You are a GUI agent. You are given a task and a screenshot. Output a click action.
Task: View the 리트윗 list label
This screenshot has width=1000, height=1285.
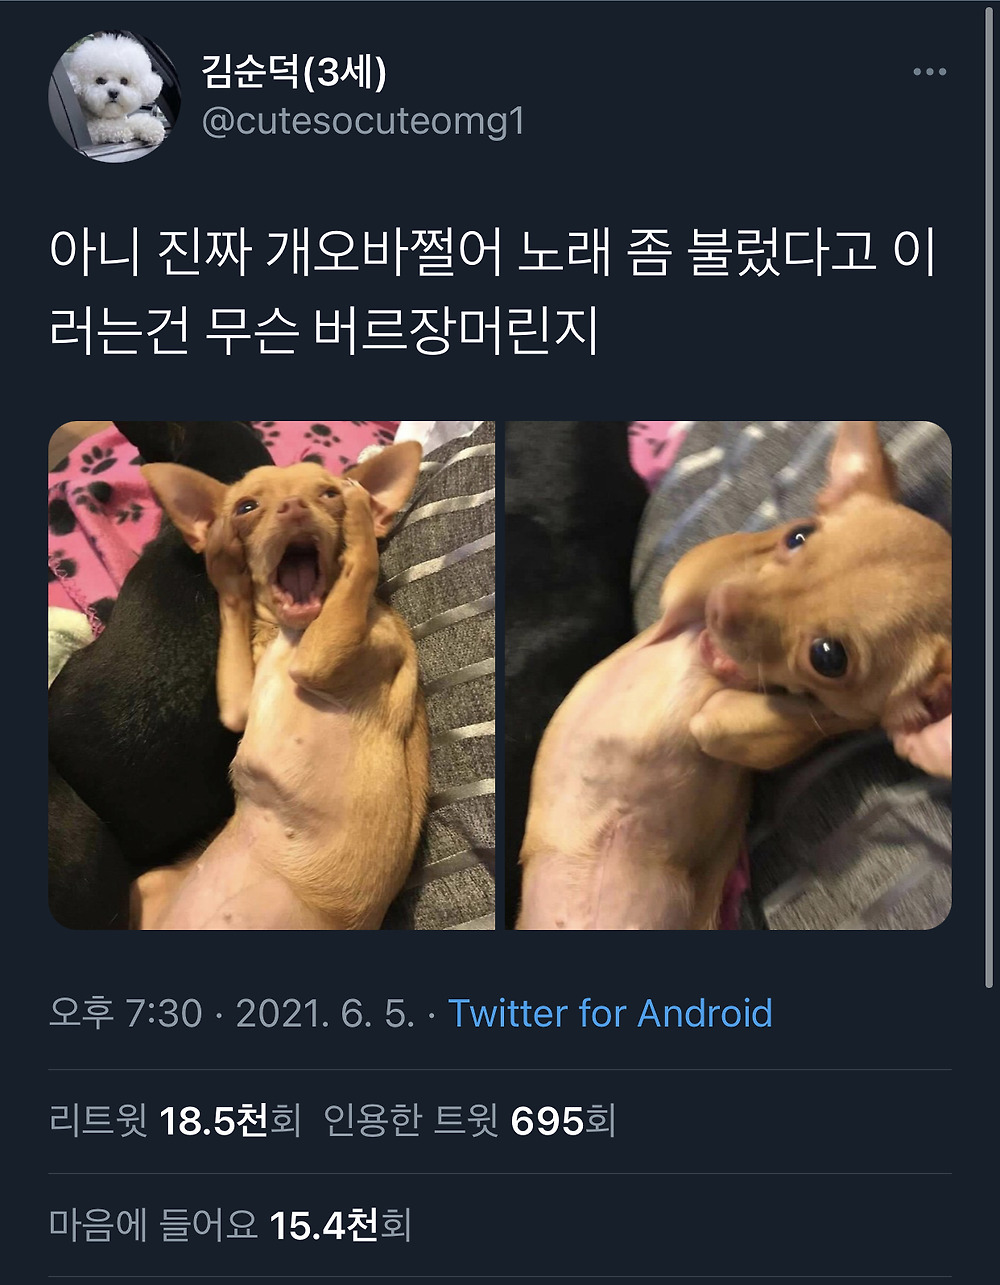click(98, 1121)
